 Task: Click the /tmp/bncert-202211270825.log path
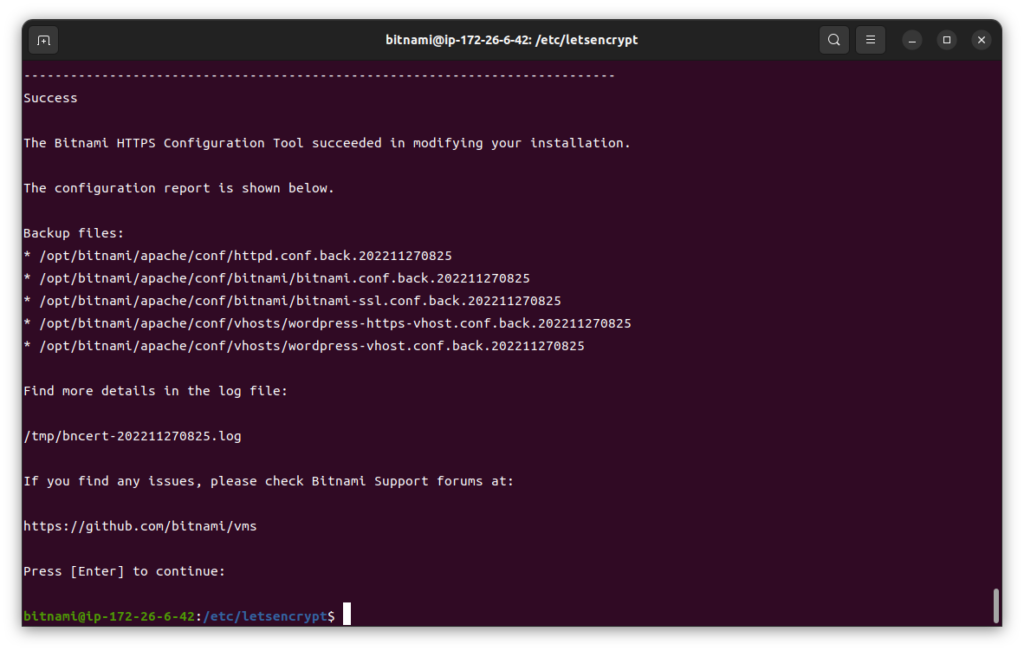click(133, 436)
